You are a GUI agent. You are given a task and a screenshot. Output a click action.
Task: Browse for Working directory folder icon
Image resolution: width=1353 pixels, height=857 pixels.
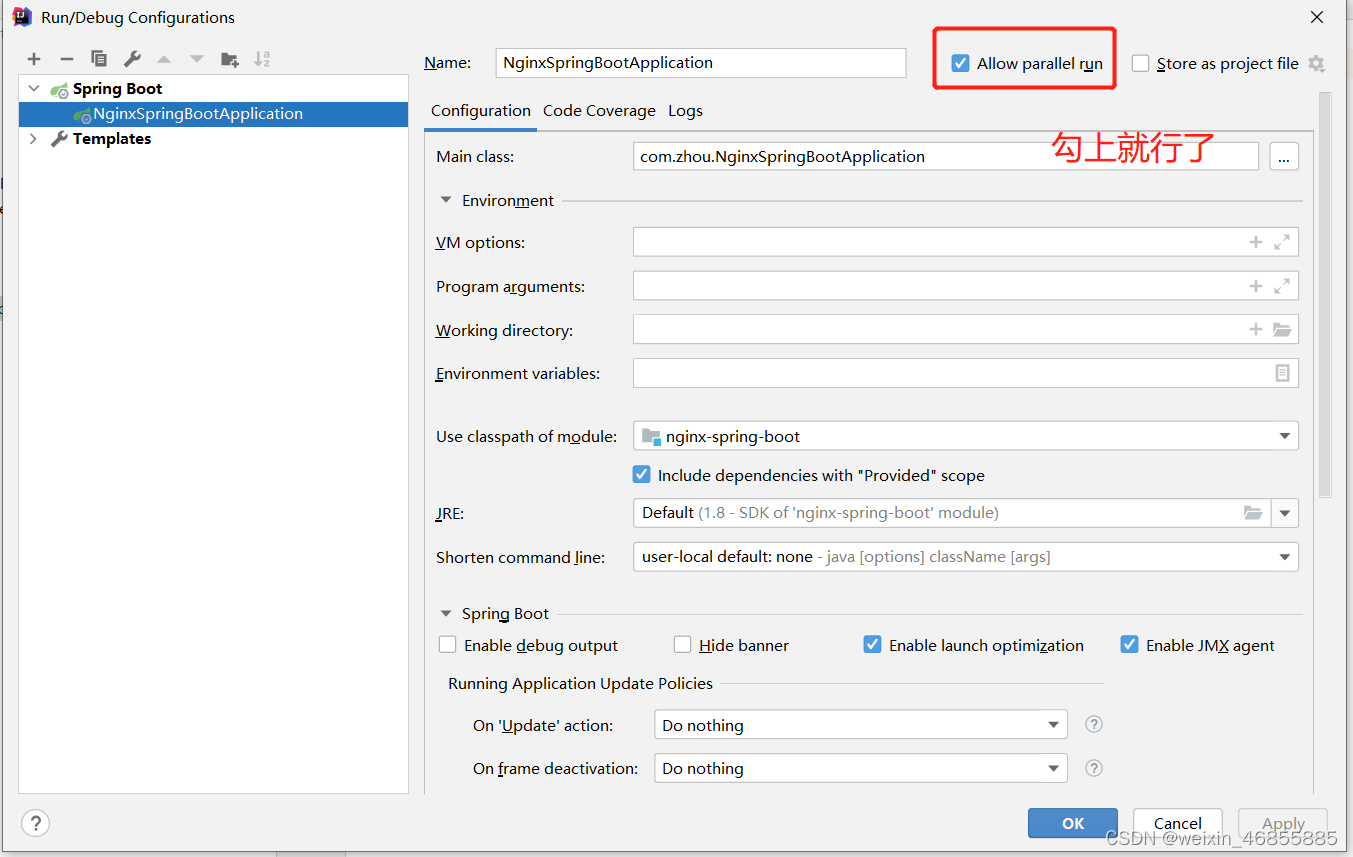pos(1282,329)
